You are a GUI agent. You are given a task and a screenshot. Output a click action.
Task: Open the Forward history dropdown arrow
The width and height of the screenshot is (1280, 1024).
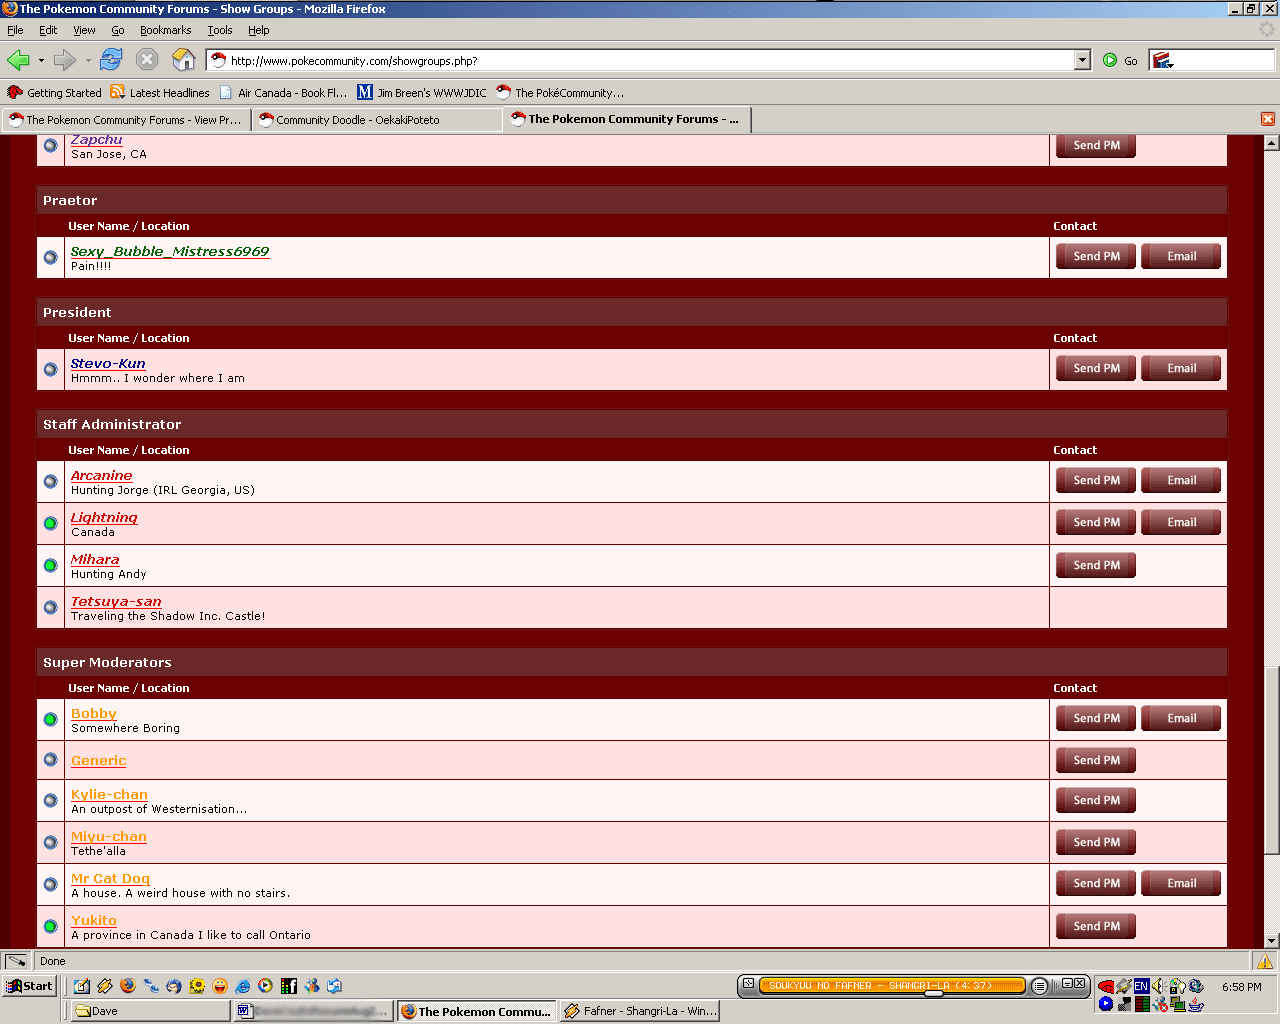88,61
